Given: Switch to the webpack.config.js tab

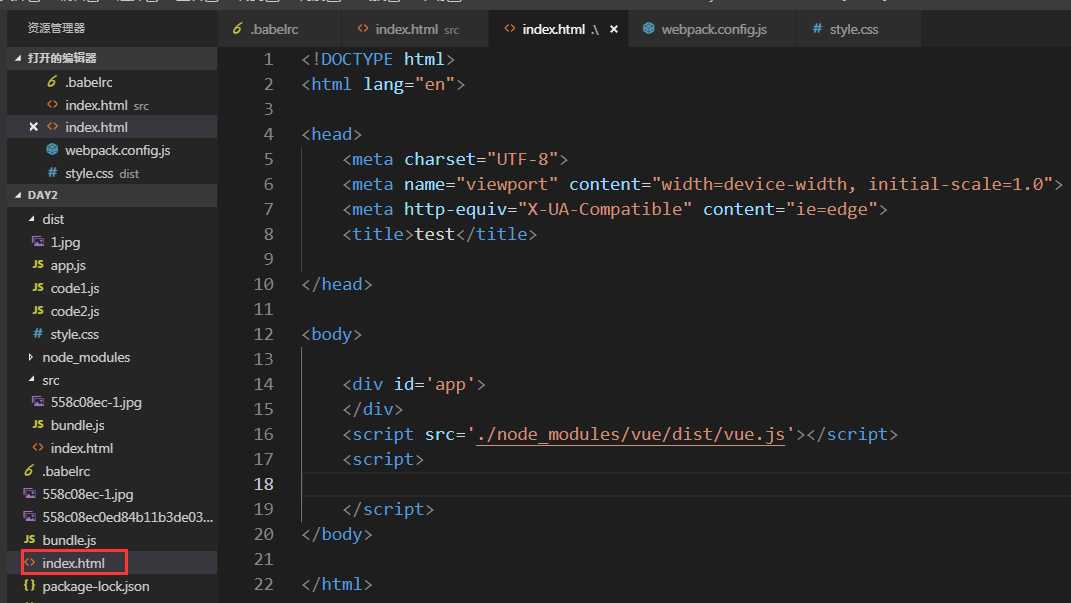Looking at the screenshot, I should pos(714,29).
